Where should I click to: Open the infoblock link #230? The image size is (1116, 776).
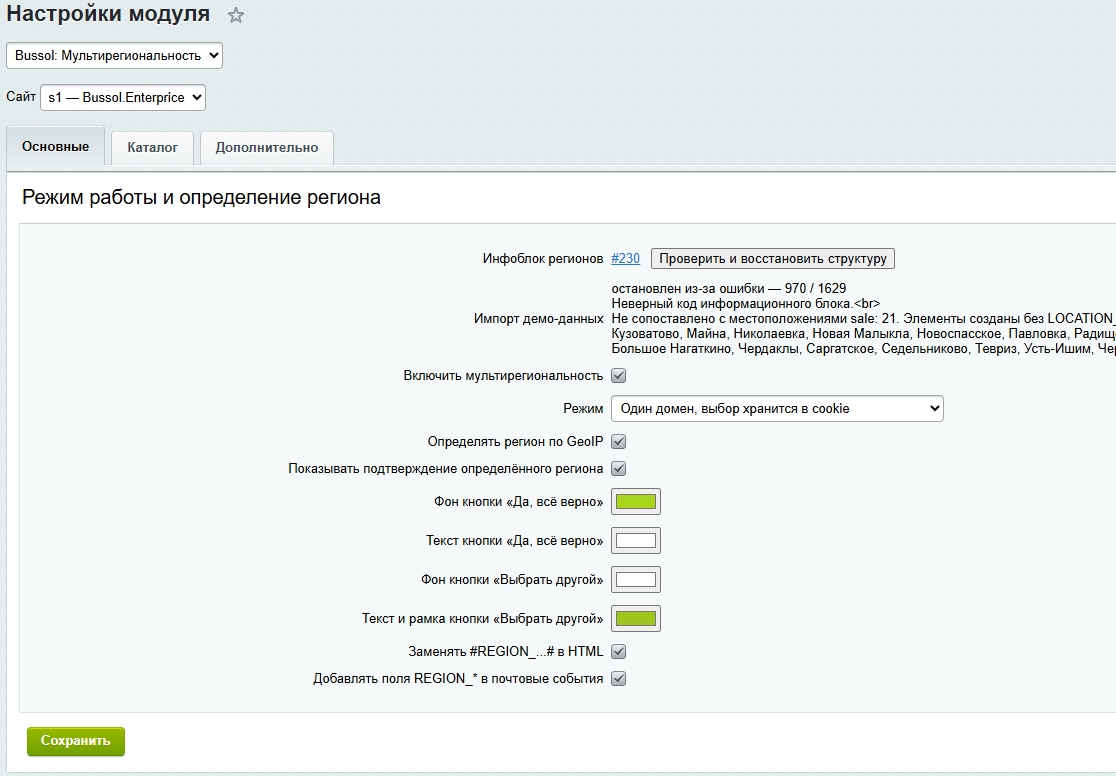pyautogui.click(x=626, y=258)
